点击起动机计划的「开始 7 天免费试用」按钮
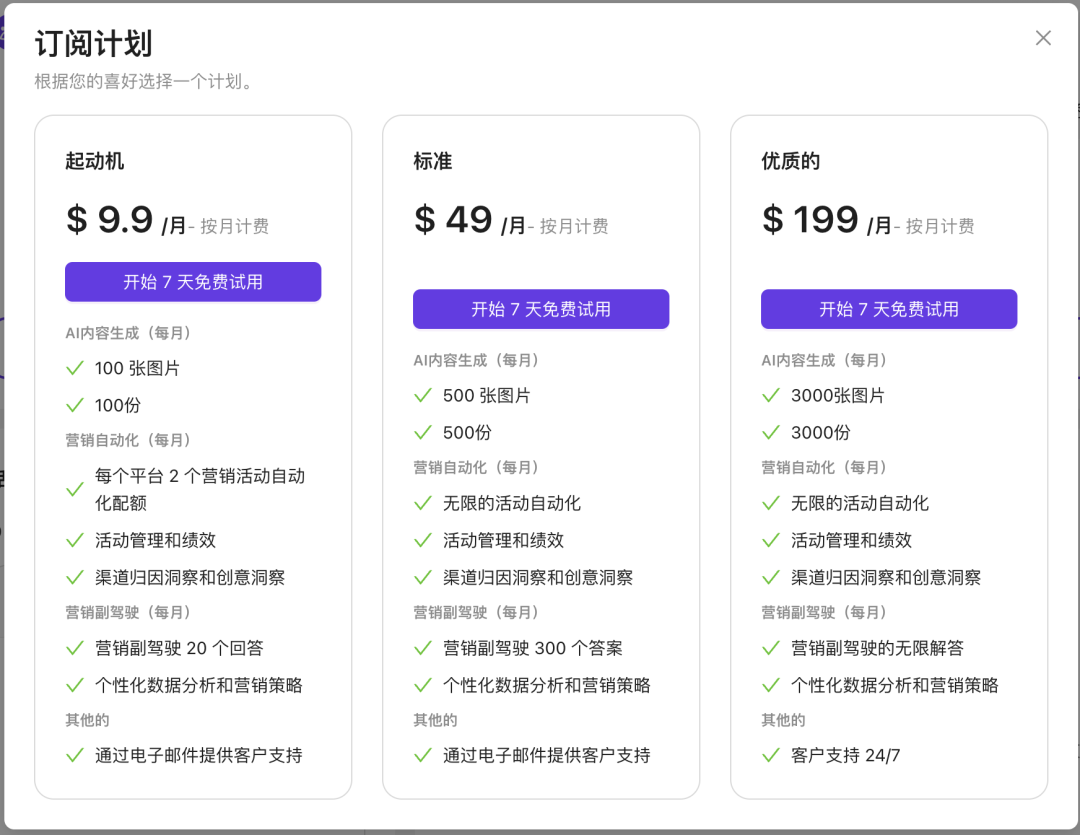 point(192,281)
